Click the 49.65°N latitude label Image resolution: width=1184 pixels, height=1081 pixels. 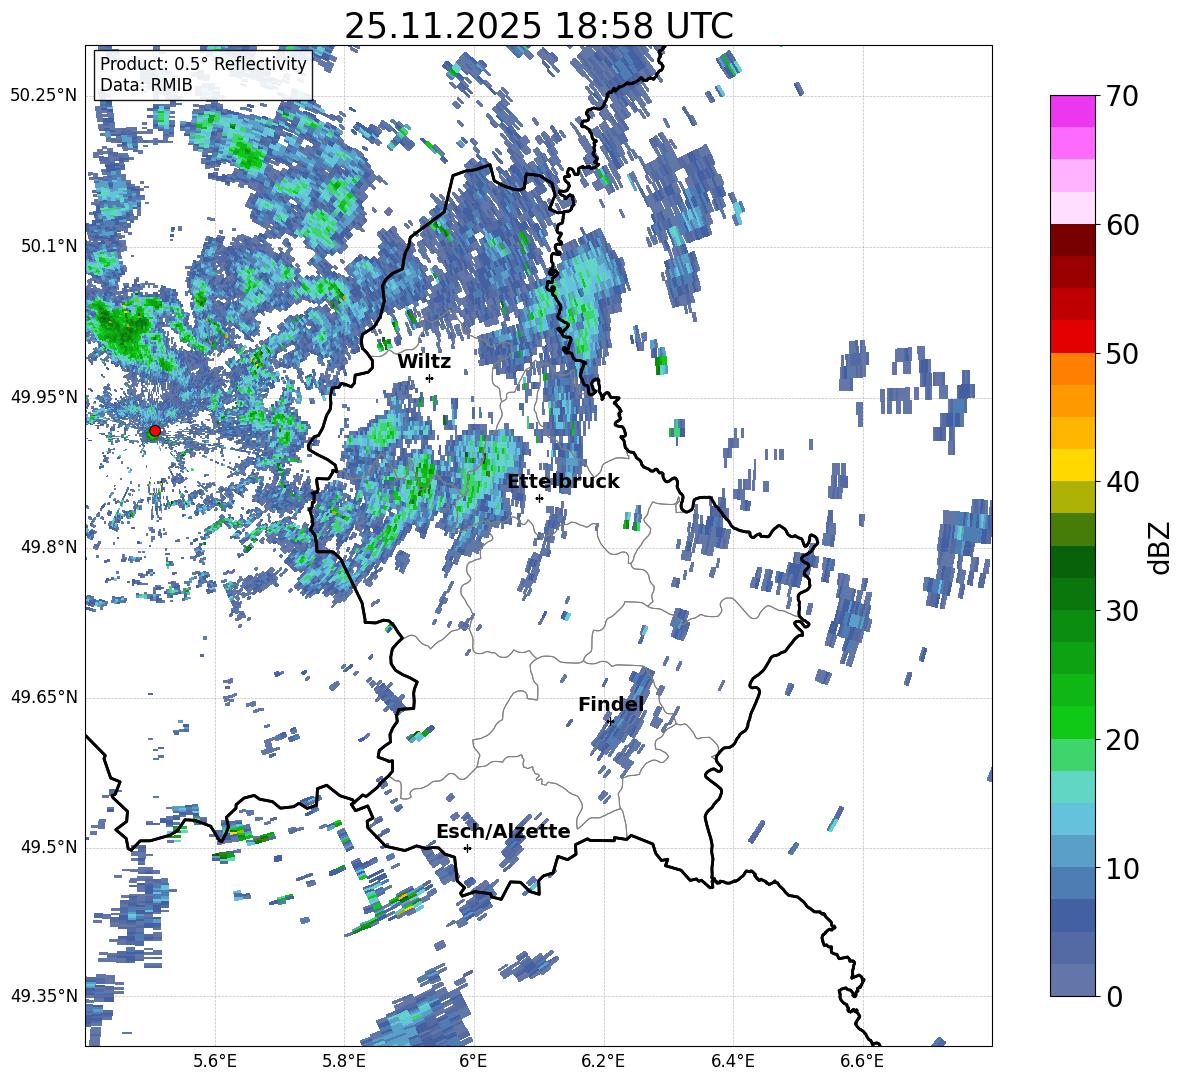(x=44, y=697)
